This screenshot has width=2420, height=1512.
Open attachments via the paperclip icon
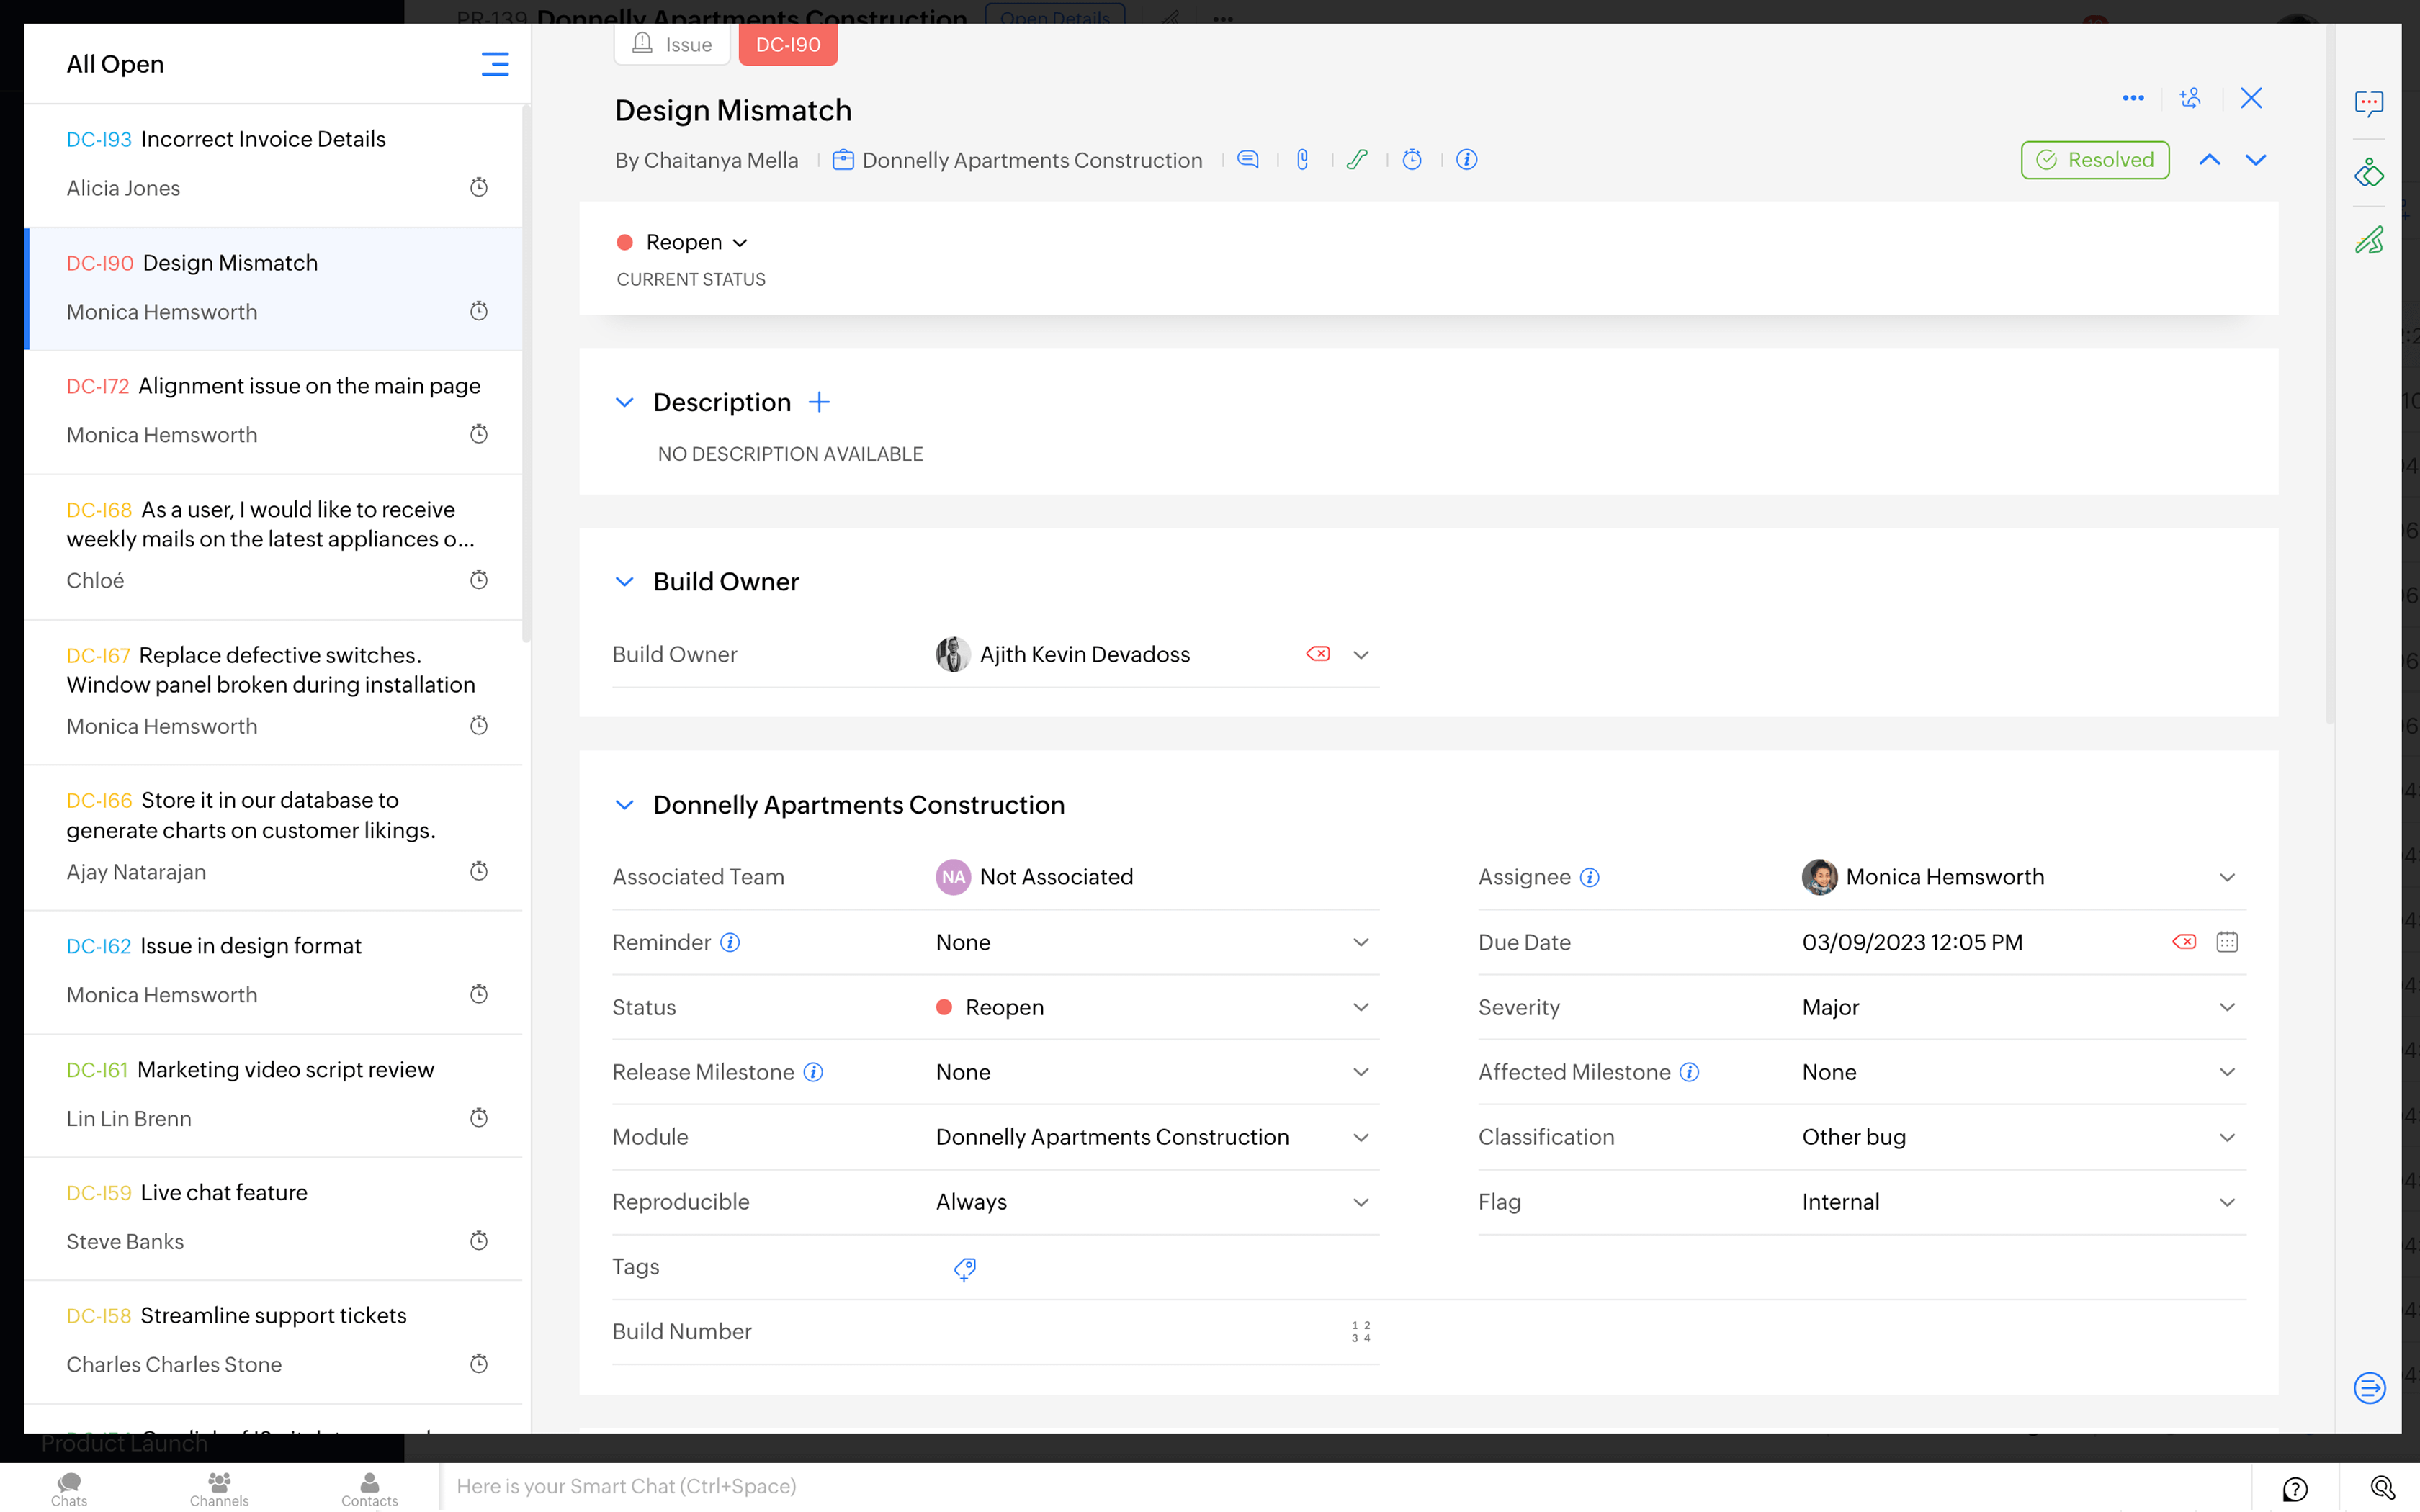pyautogui.click(x=1302, y=160)
